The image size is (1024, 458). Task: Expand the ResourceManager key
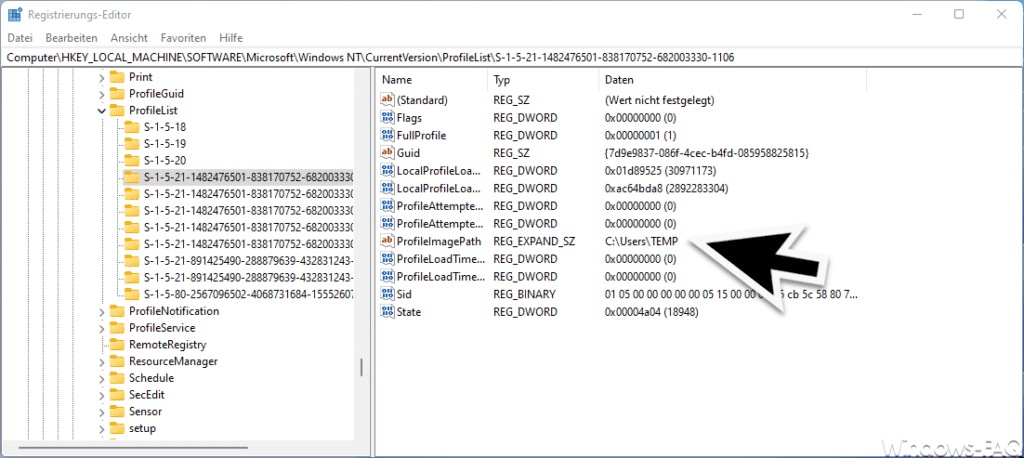point(101,361)
